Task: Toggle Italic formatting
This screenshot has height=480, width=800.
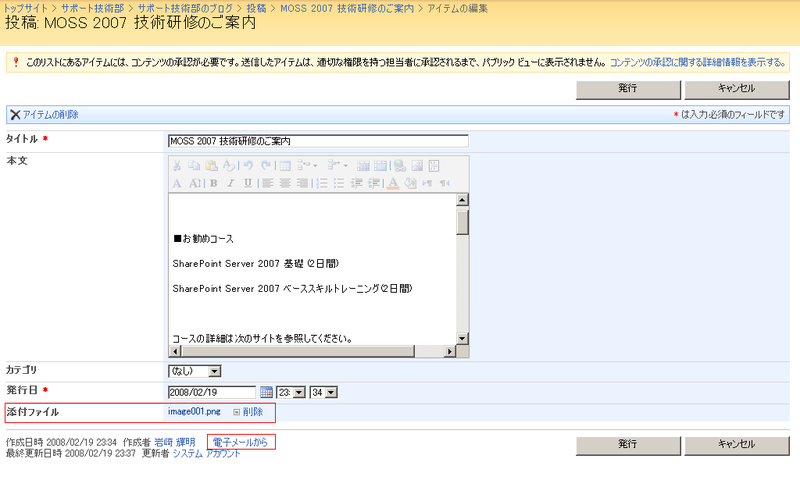Action: pyautogui.click(x=231, y=183)
